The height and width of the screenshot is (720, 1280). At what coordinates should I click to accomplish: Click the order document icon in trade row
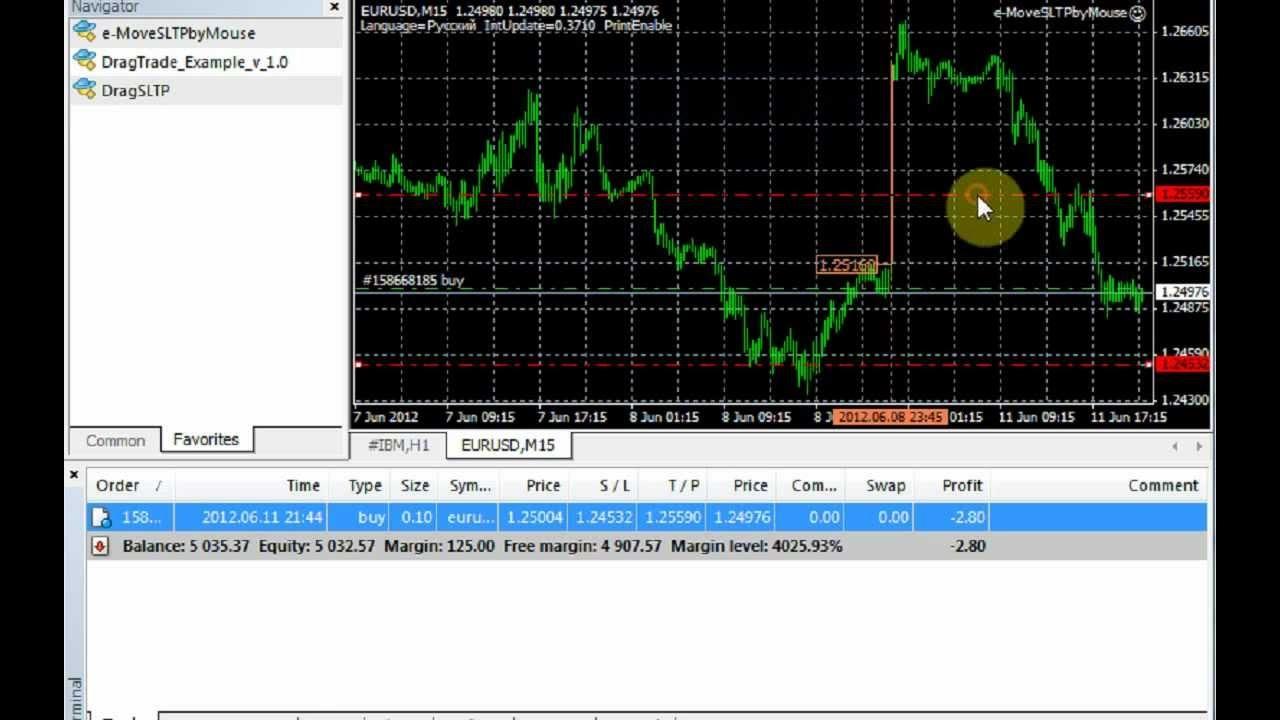click(x=100, y=517)
